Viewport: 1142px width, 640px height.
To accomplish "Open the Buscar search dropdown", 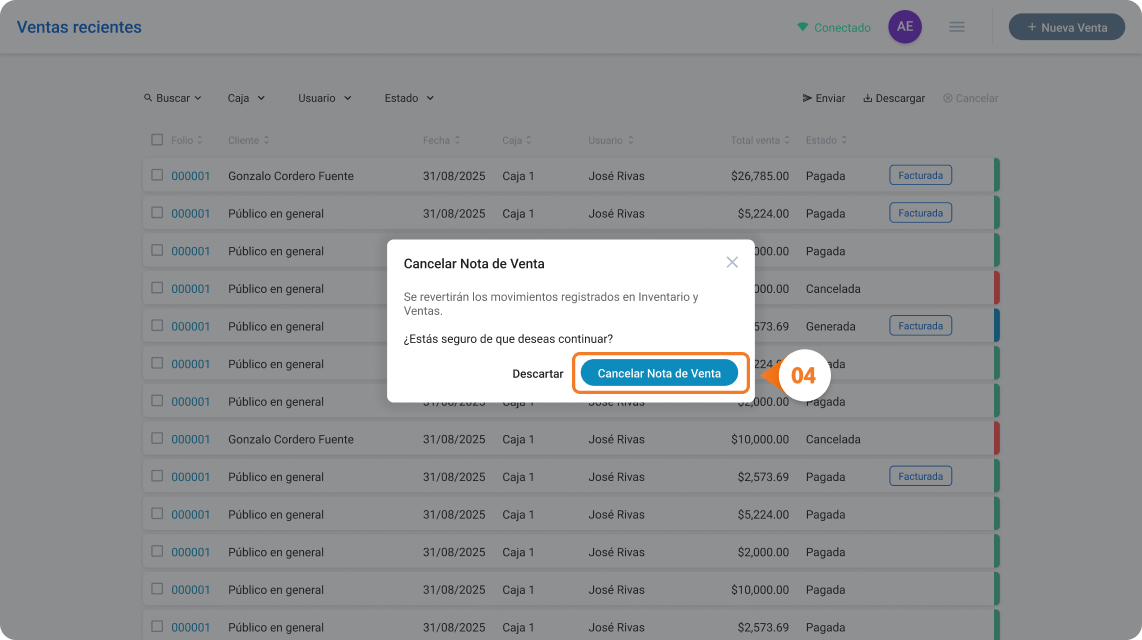I will click(x=173, y=98).
